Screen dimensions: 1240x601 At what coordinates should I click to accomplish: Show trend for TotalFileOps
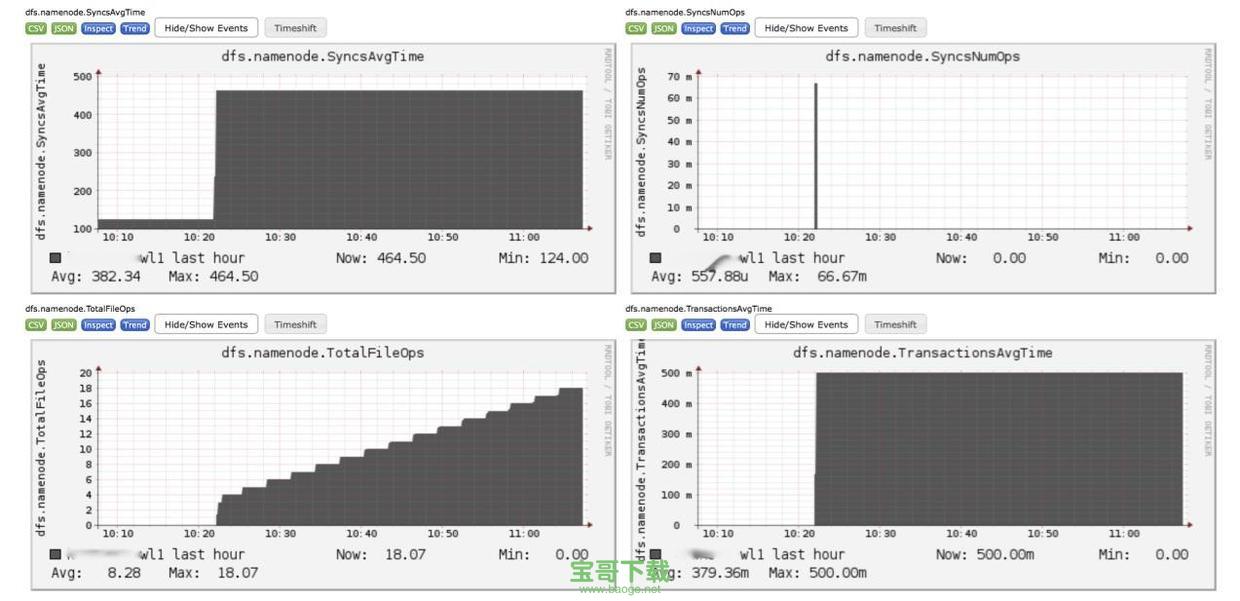click(135, 324)
